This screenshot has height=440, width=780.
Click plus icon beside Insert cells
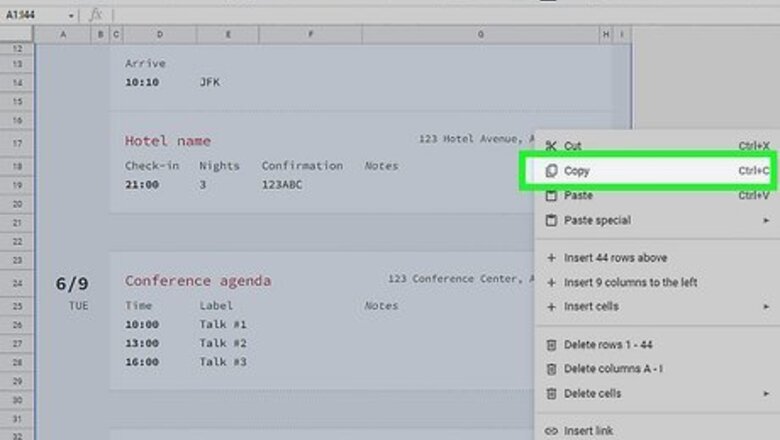pos(551,307)
